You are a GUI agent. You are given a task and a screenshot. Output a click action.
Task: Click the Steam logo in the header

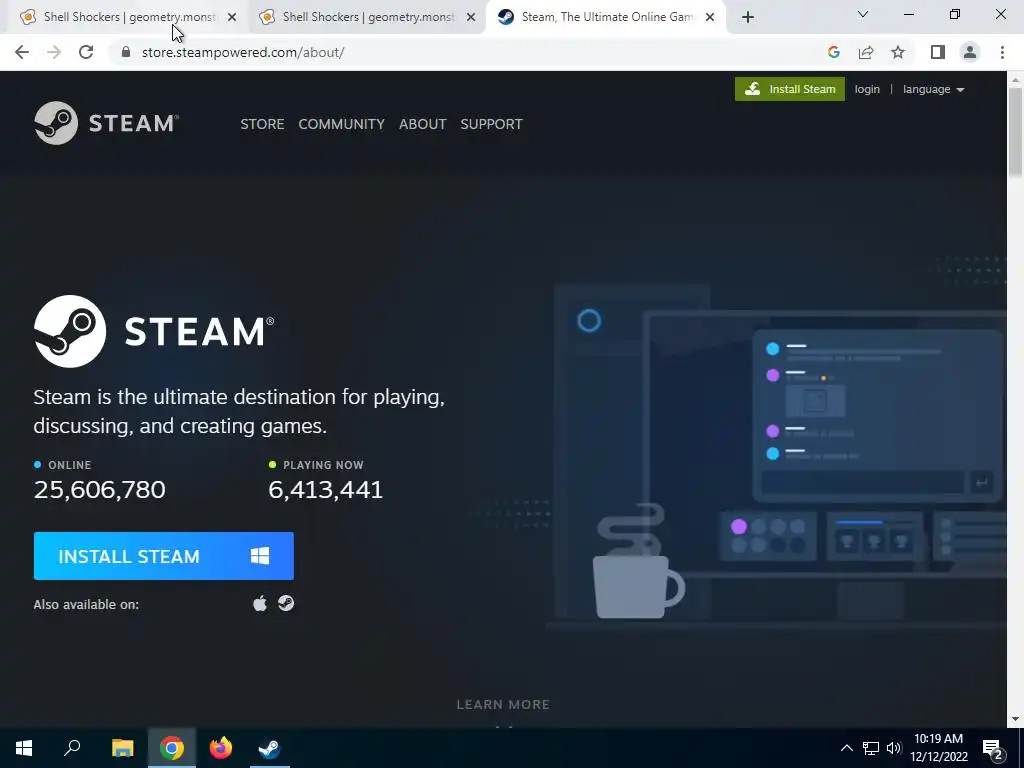(x=106, y=123)
